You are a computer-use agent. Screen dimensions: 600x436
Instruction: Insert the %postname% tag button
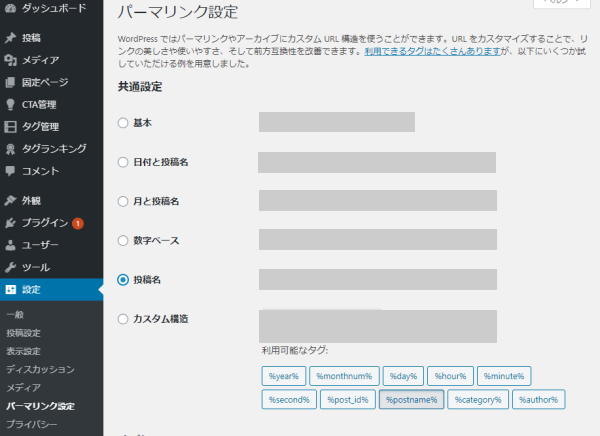click(411, 399)
